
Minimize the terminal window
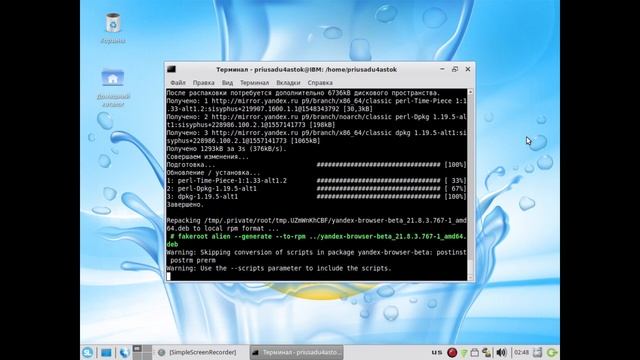tap(442, 69)
